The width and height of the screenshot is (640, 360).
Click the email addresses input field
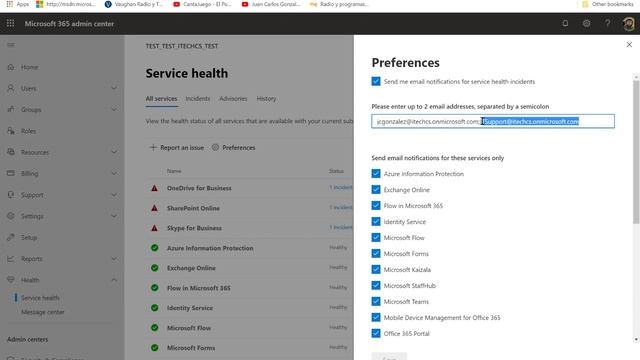click(493, 121)
